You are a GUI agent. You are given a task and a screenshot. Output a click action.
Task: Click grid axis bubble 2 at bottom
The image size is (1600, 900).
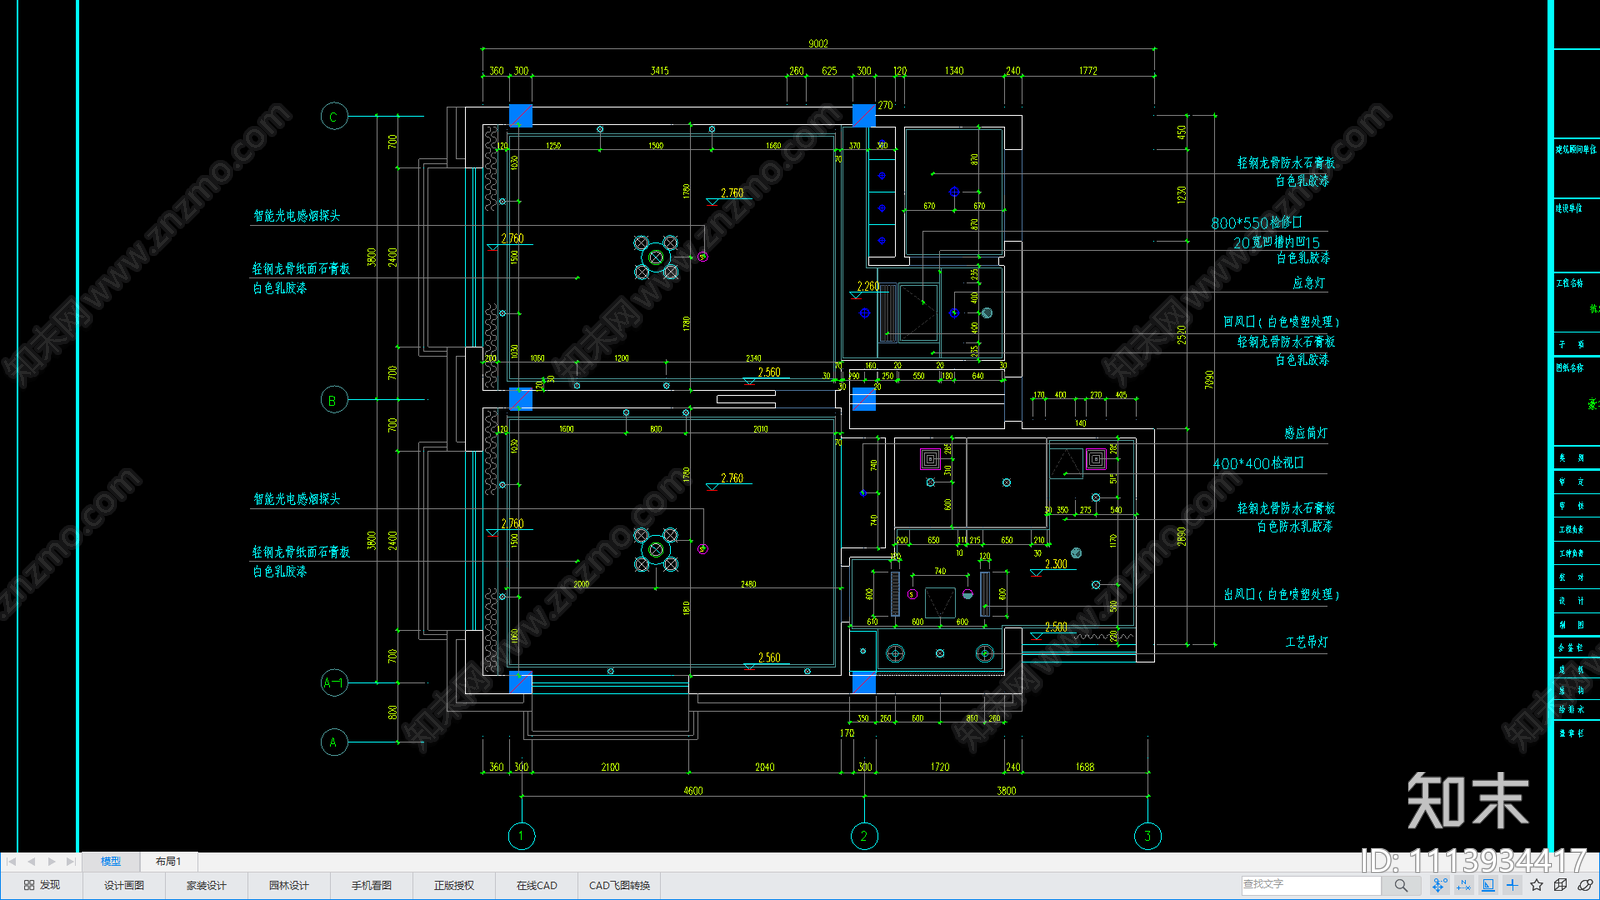point(864,836)
